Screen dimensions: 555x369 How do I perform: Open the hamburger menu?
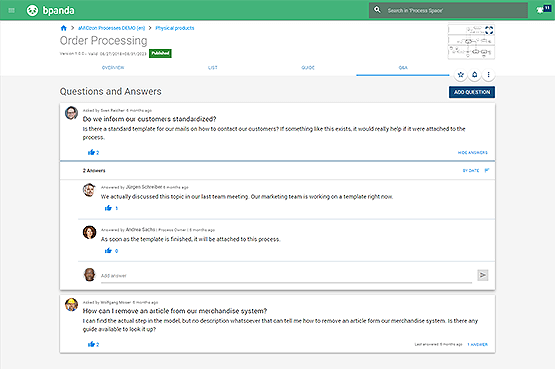pyautogui.click(x=11, y=10)
